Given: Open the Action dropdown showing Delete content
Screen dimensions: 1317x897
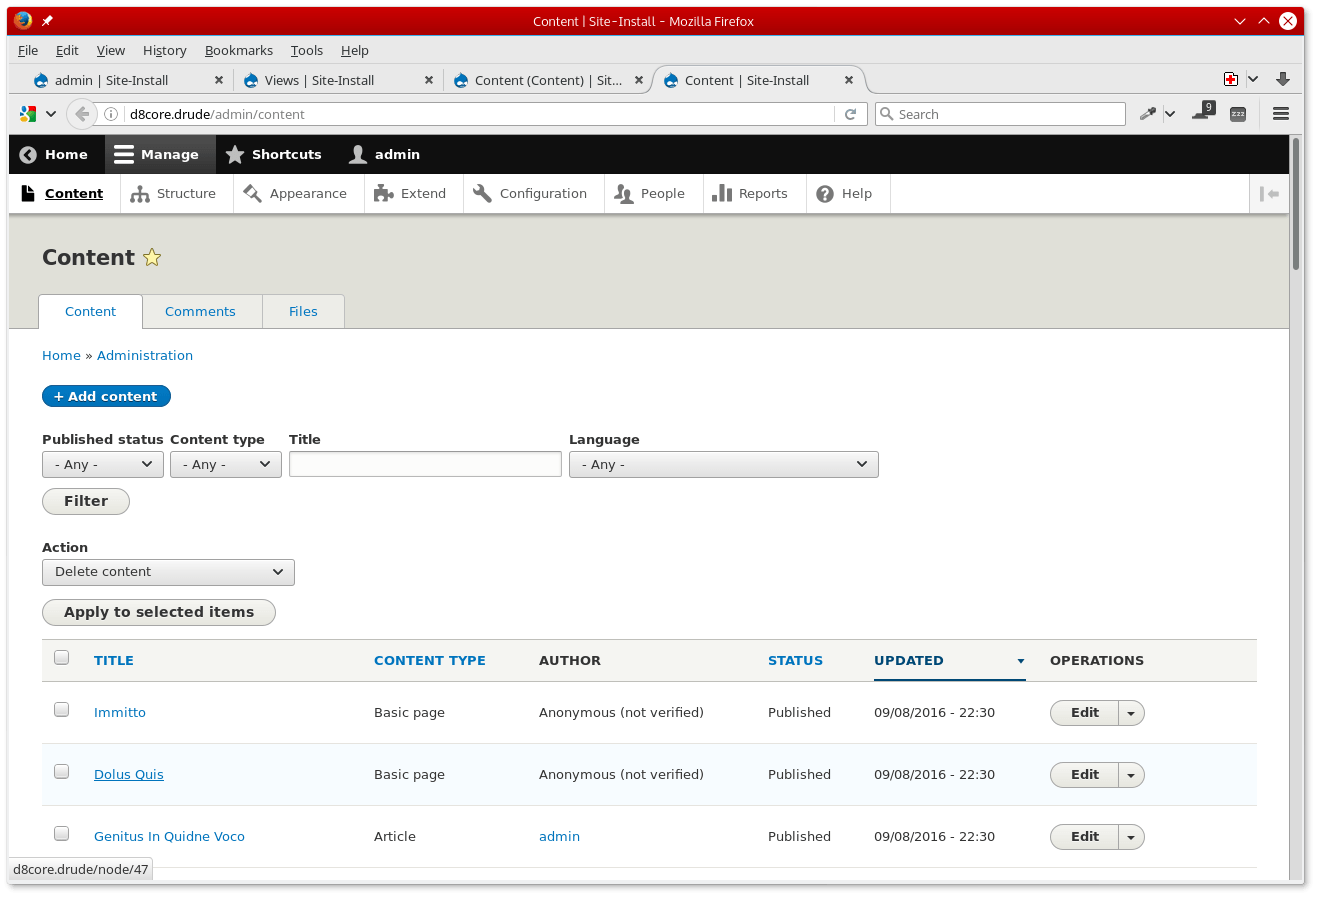Looking at the screenshot, I should coord(168,572).
